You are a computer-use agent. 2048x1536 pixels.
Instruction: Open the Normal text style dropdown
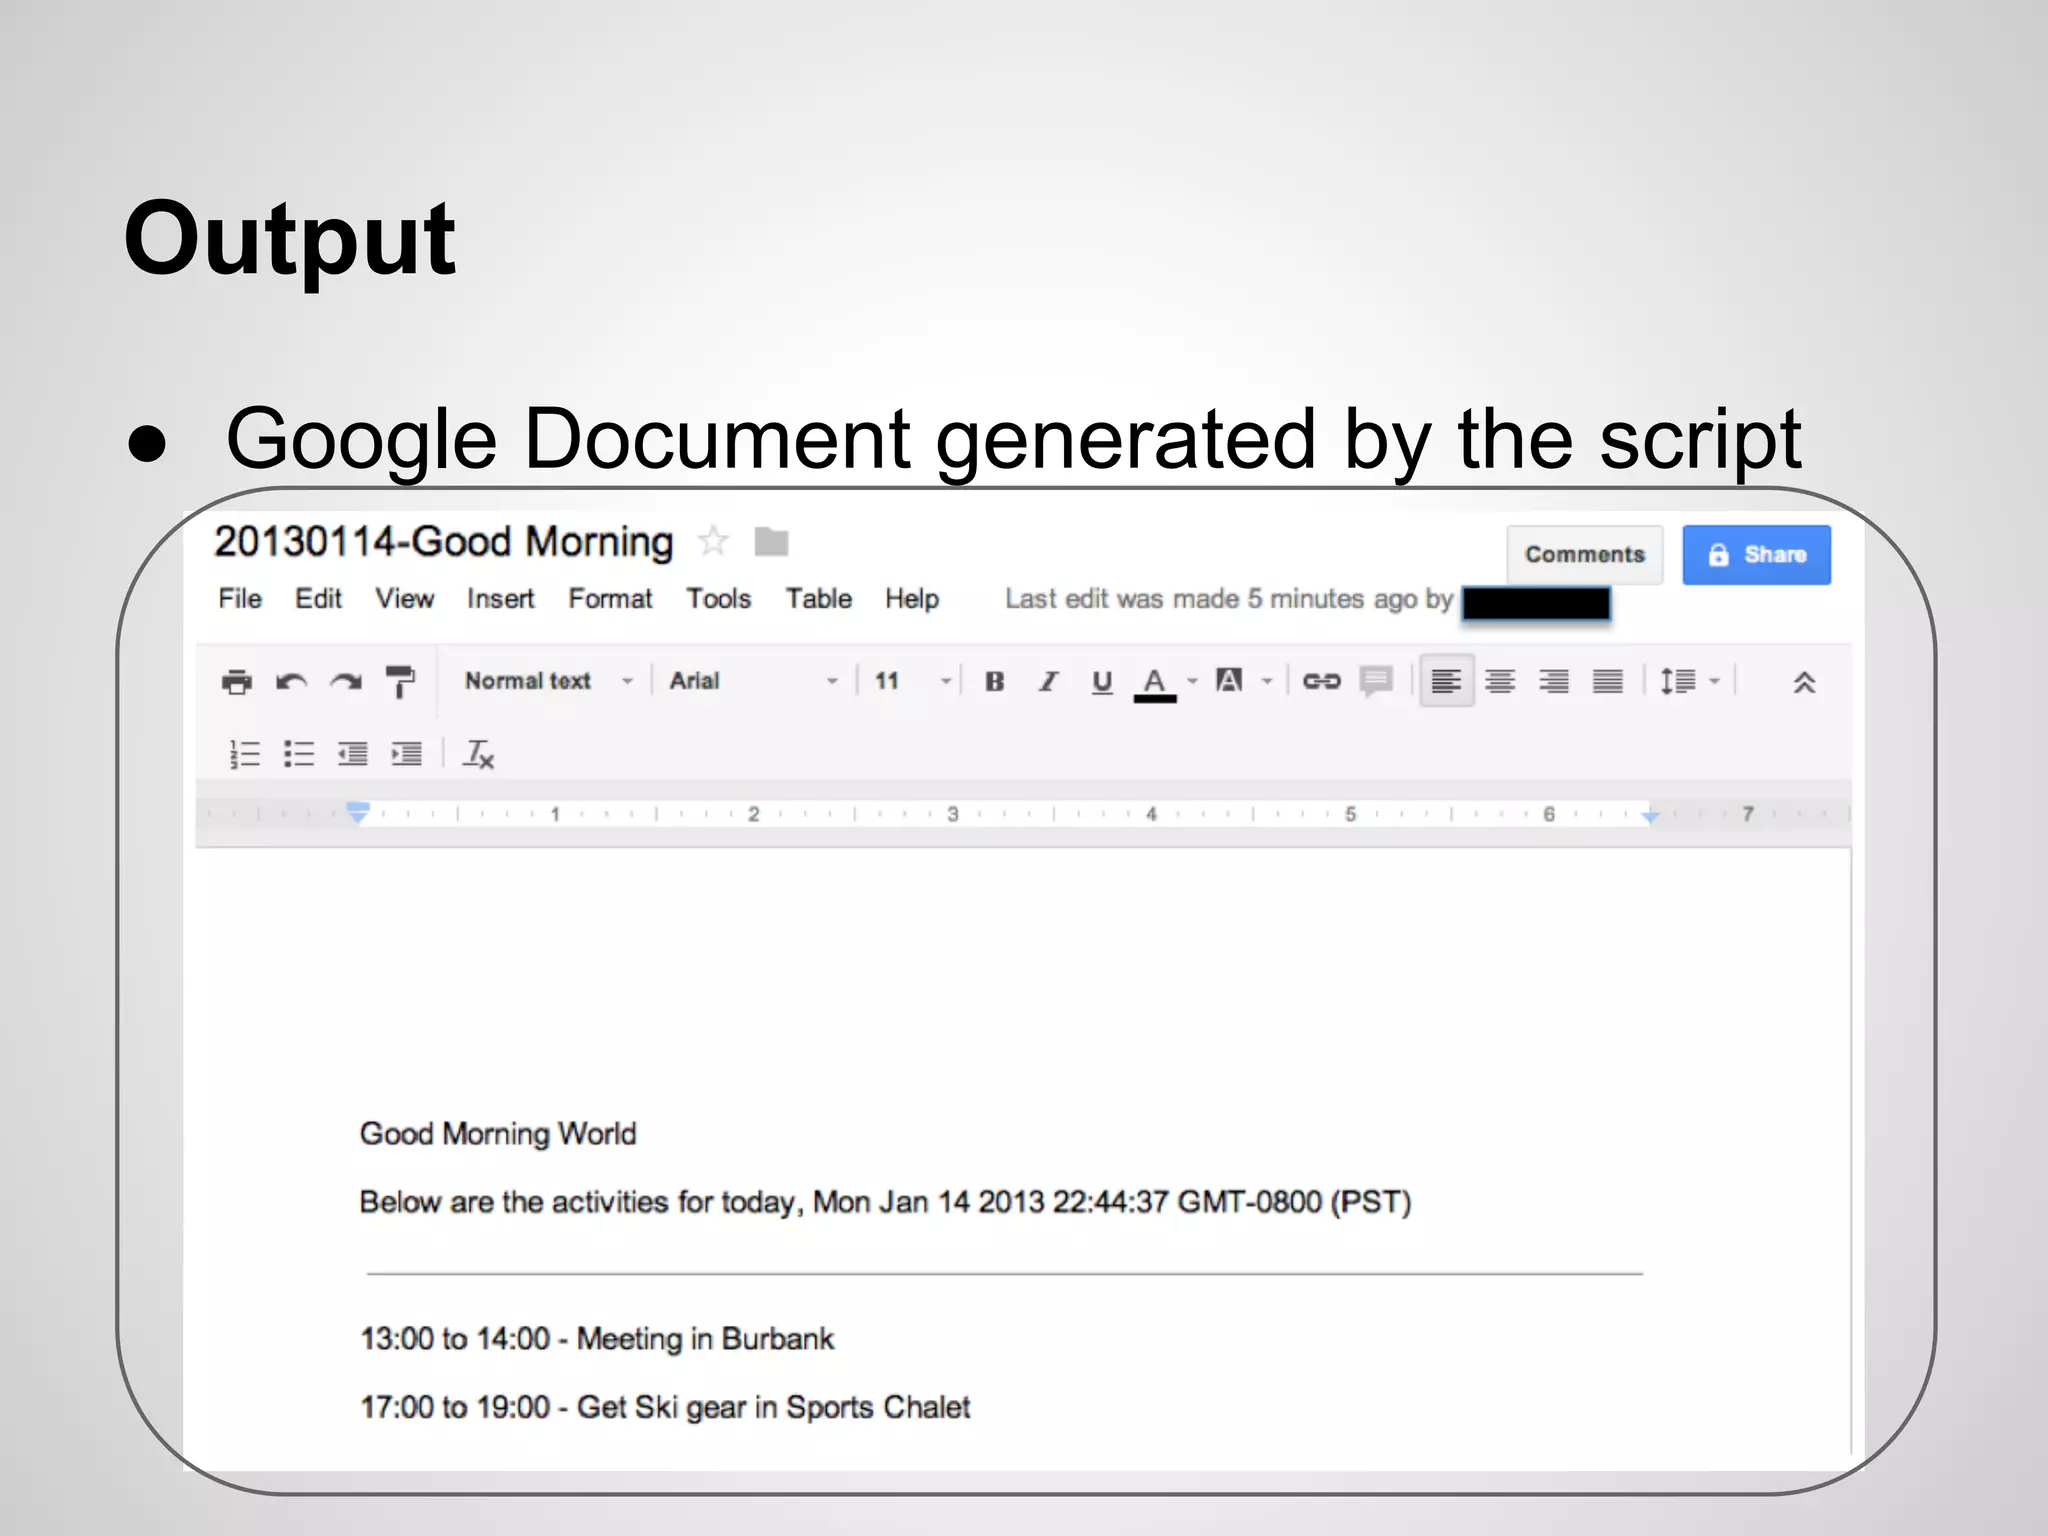(548, 681)
